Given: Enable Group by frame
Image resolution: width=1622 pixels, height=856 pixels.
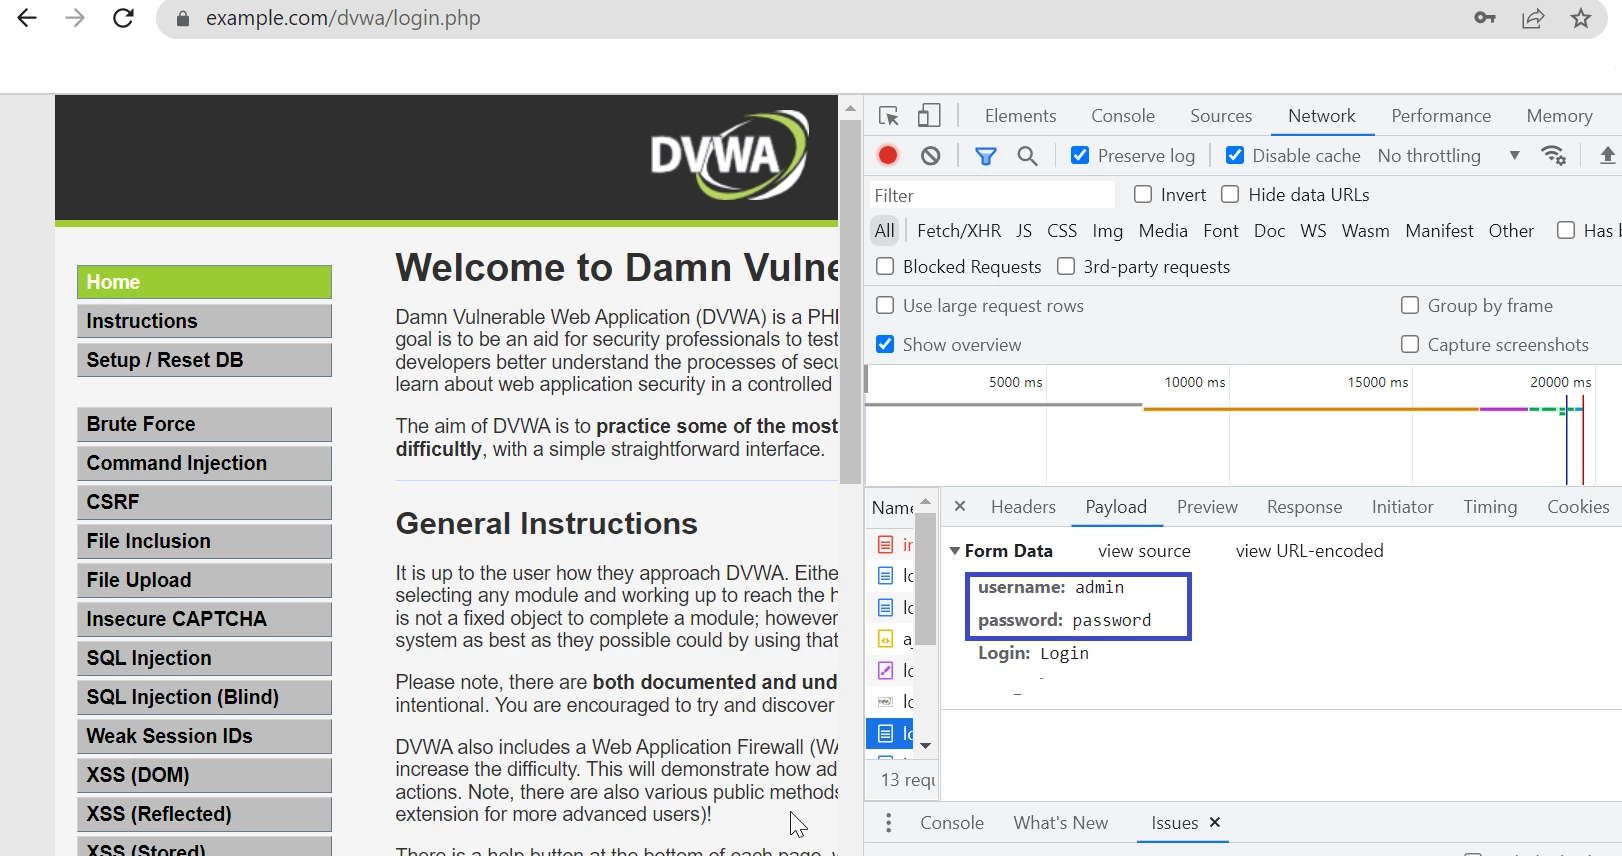Looking at the screenshot, I should pos(1410,305).
